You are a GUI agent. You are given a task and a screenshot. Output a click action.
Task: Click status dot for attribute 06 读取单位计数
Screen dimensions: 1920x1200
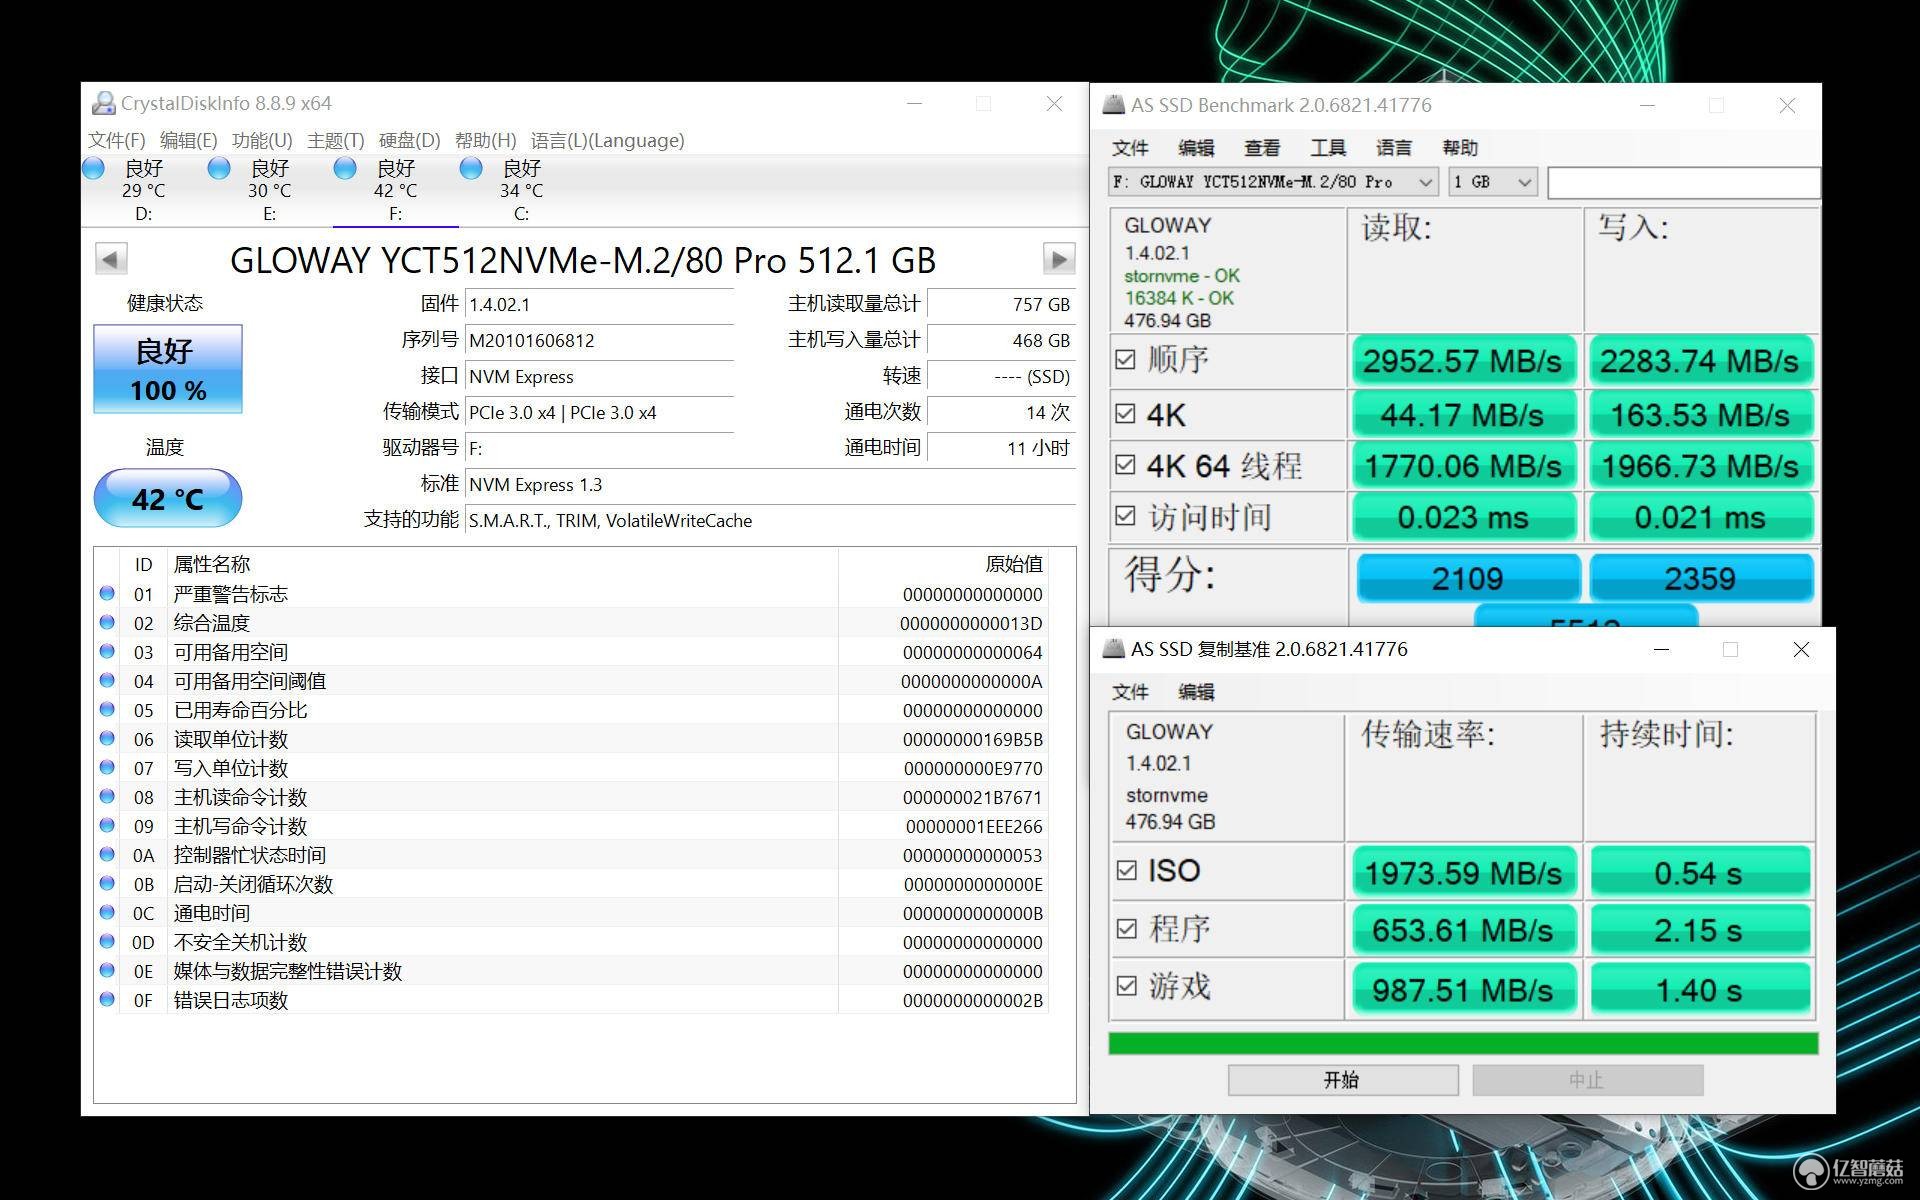[x=107, y=738]
